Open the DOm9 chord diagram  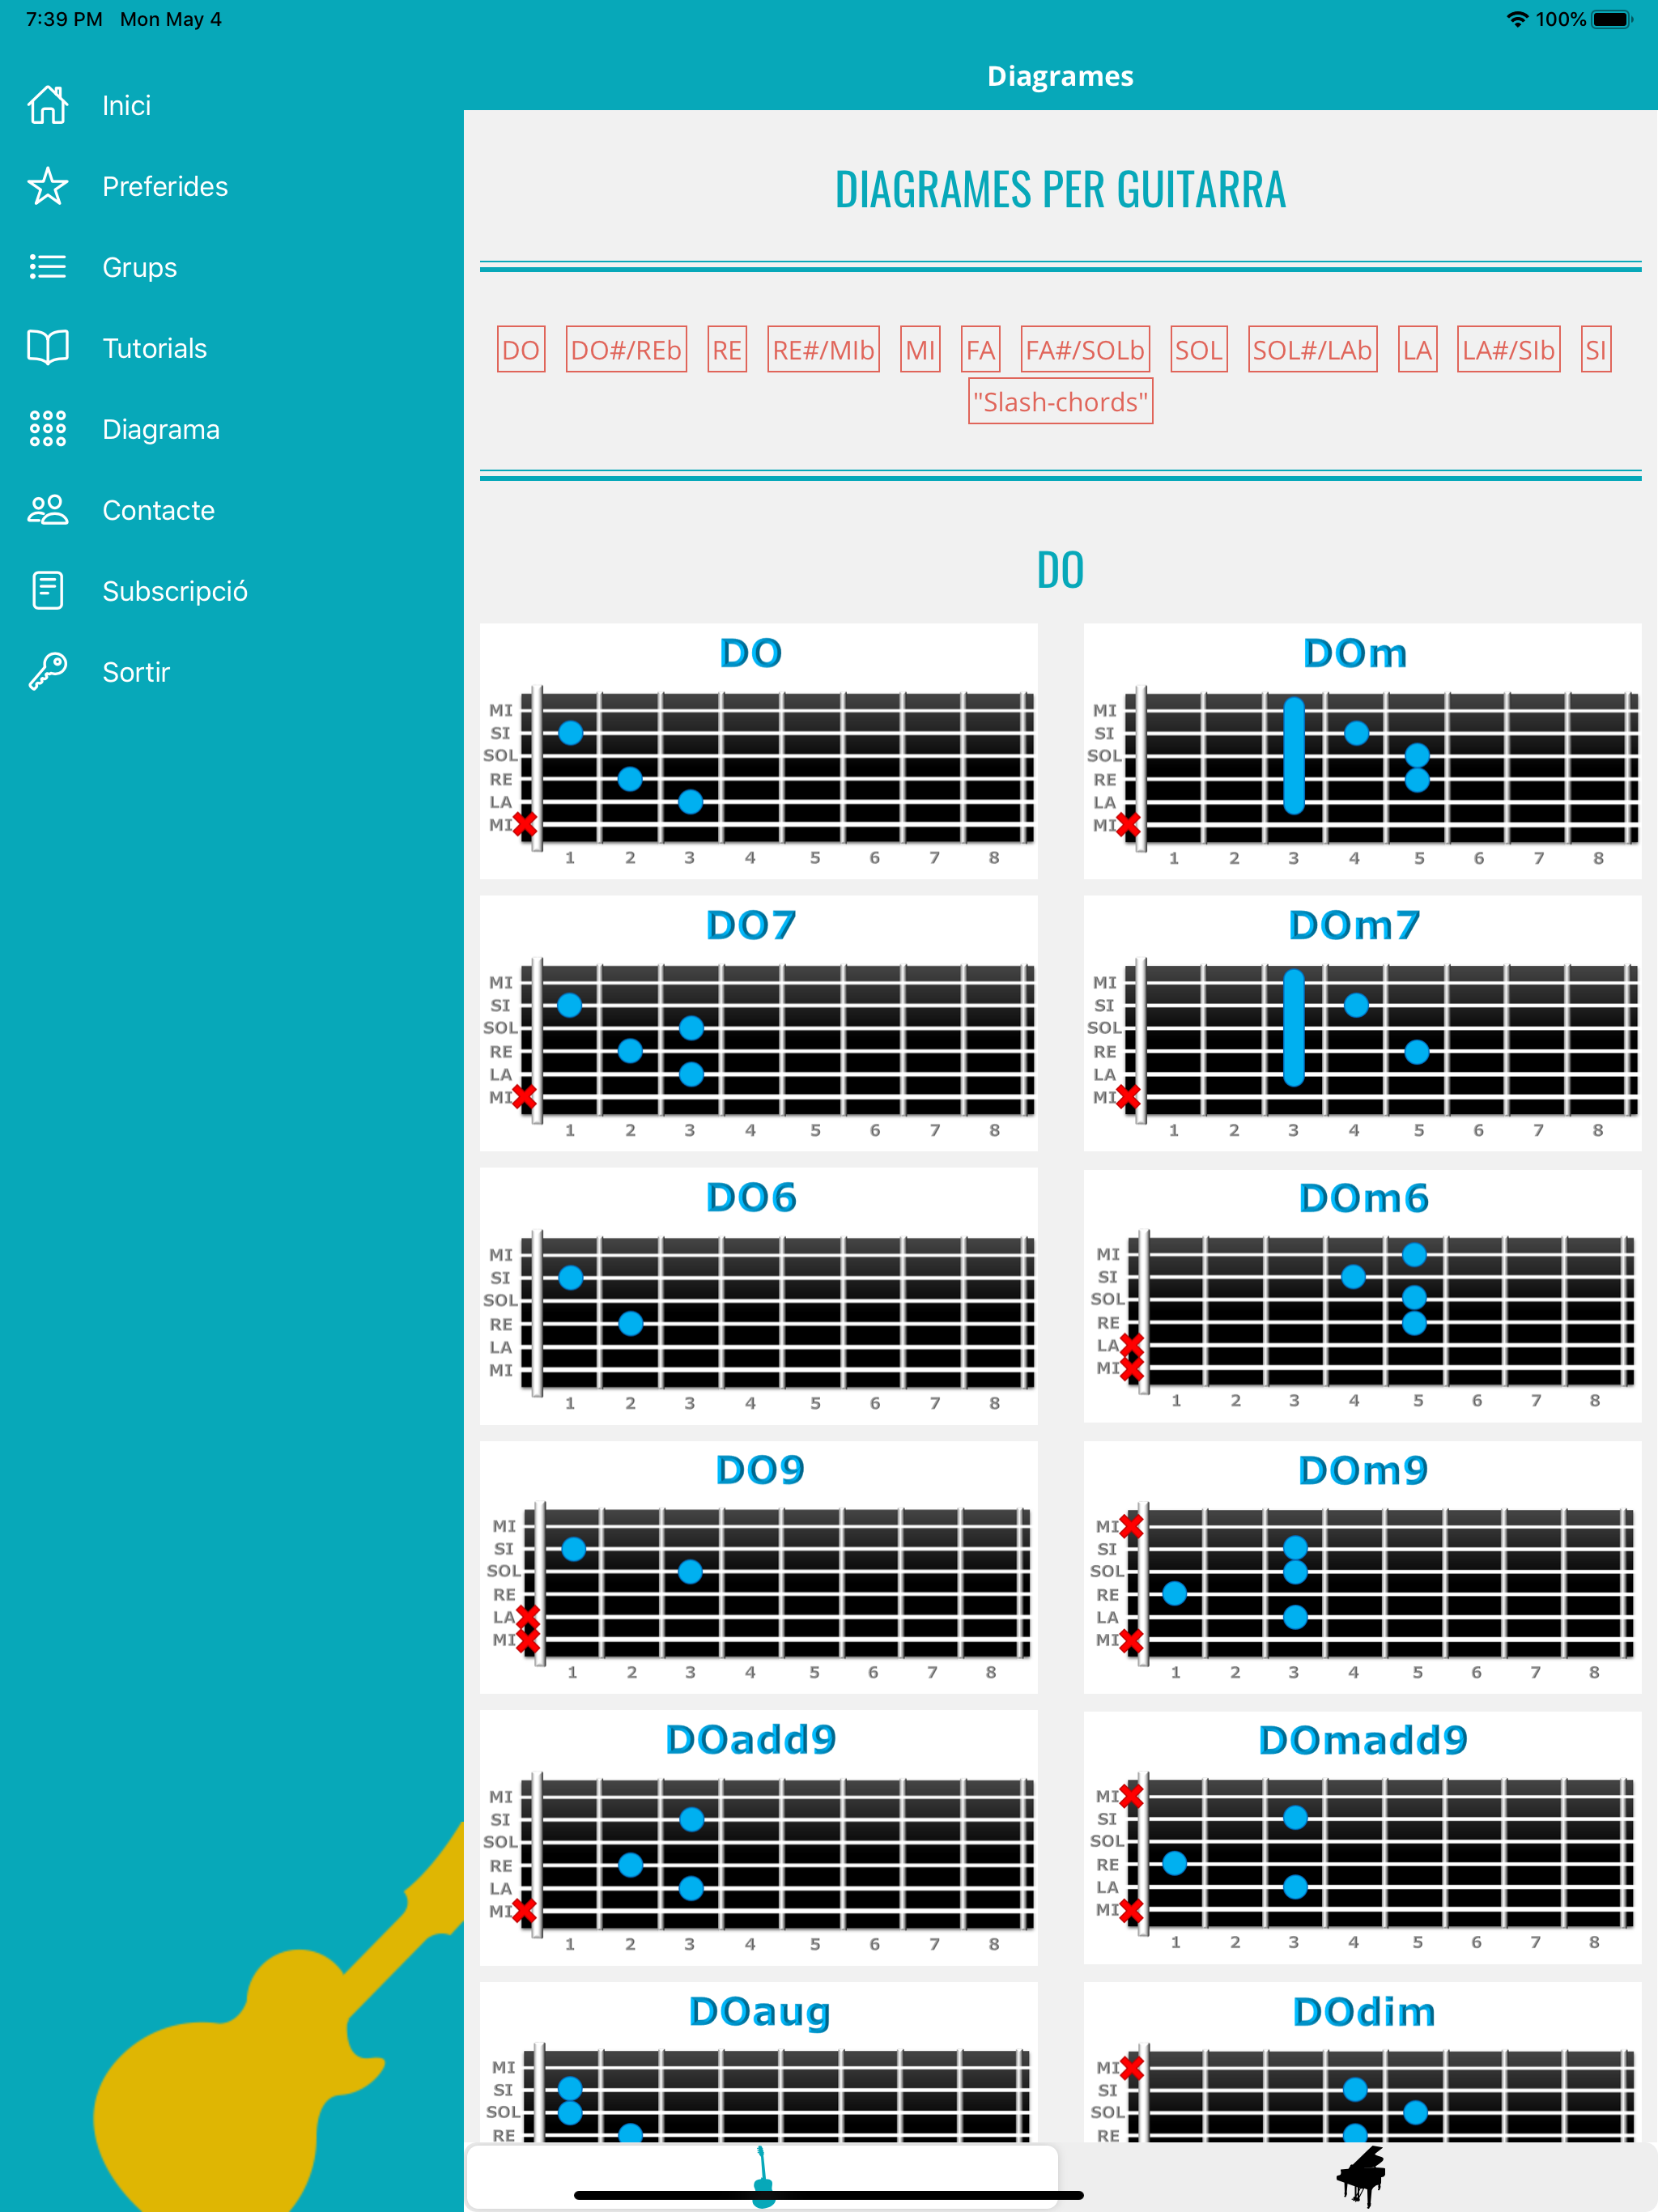(x=1362, y=1567)
